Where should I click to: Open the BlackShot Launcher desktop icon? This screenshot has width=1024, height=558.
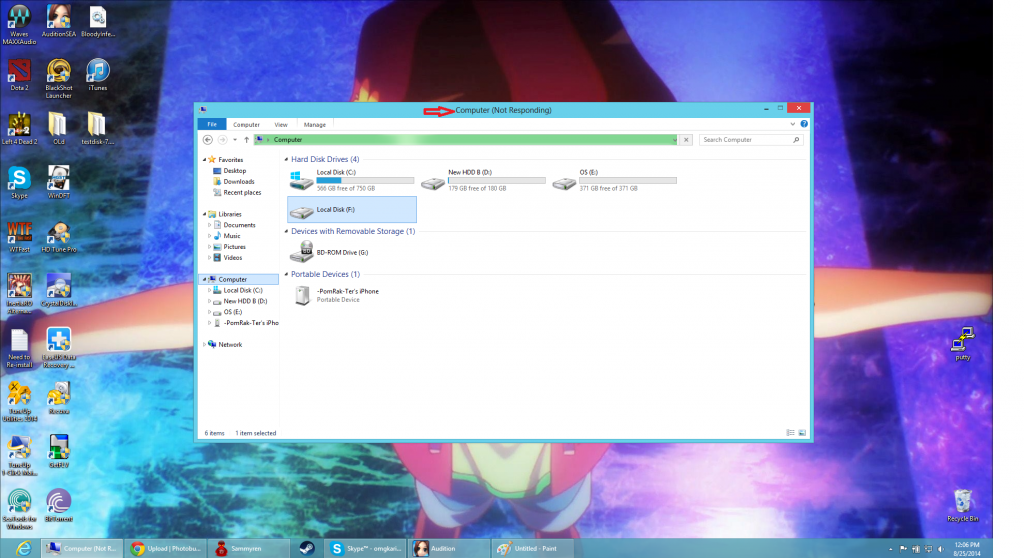(x=58, y=78)
